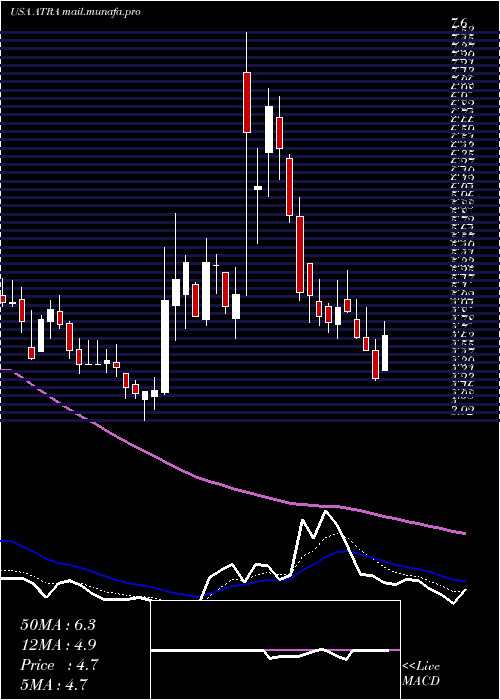
Task: Select the tallest red candlestick at the peak
Action: click(246, 102)
